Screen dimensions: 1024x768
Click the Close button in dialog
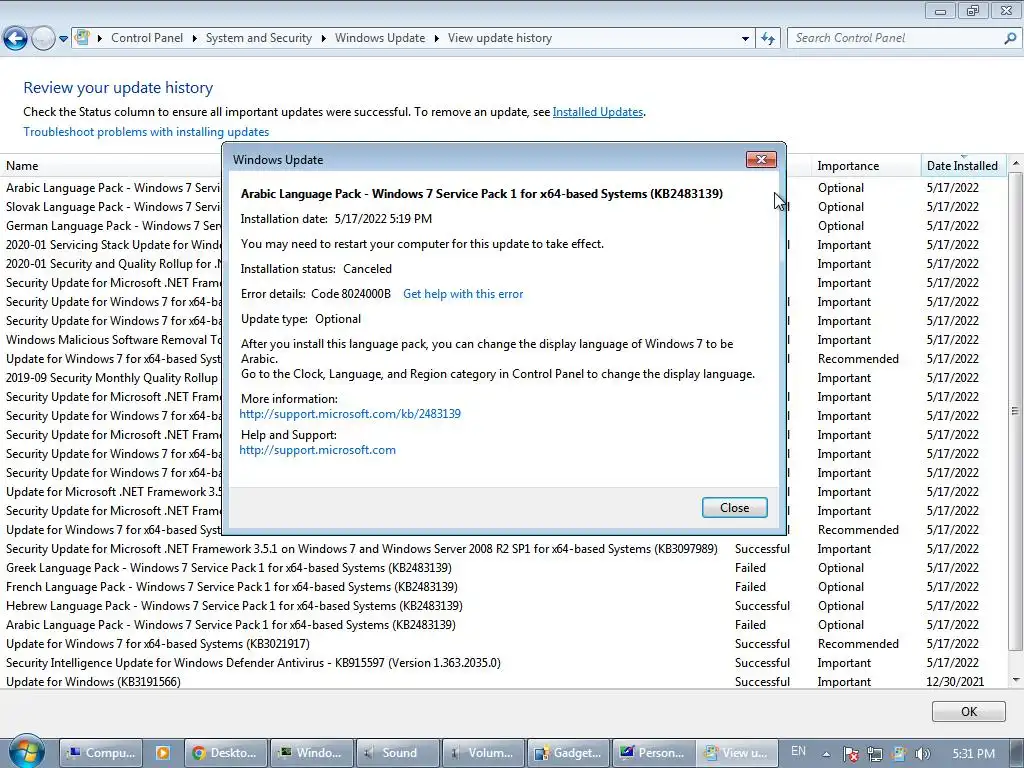pyautogui.click(x=735, y=507)
